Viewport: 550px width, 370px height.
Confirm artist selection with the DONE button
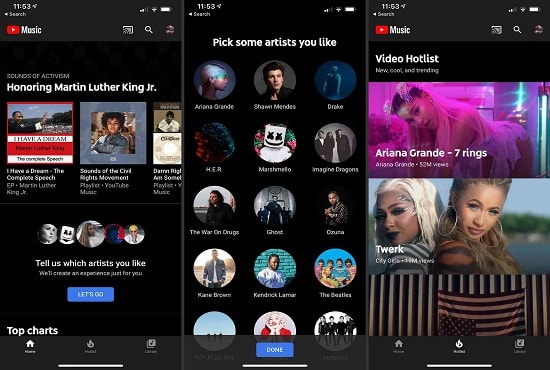275,350
